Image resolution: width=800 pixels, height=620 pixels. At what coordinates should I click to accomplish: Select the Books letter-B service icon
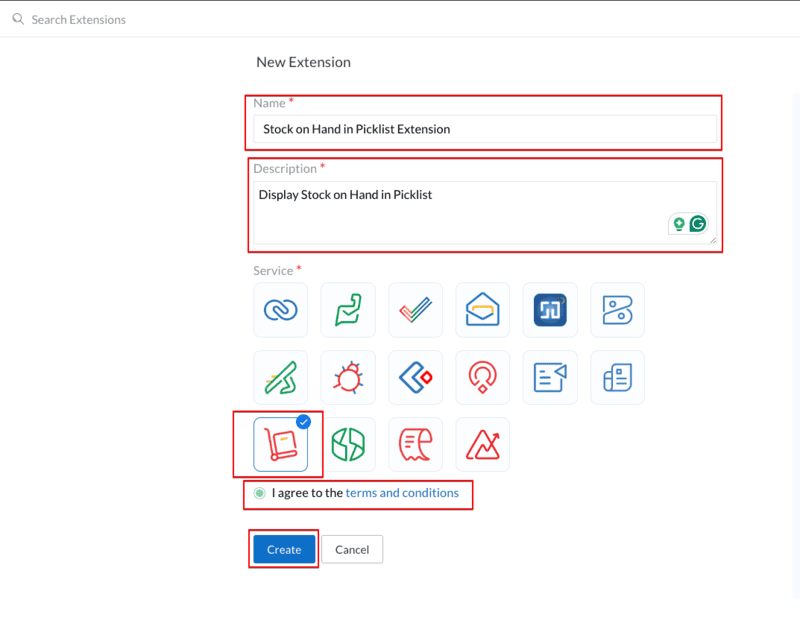(x=618, y=310)
